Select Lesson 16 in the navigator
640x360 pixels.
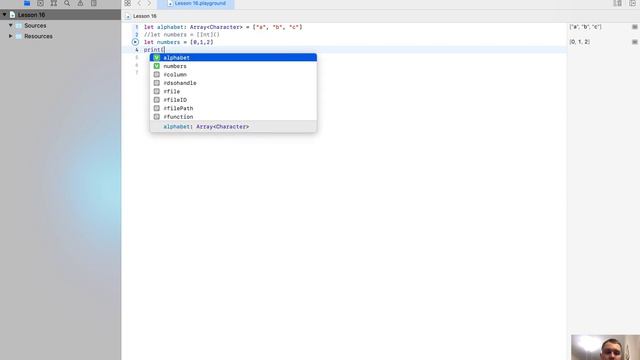(60, 15)
